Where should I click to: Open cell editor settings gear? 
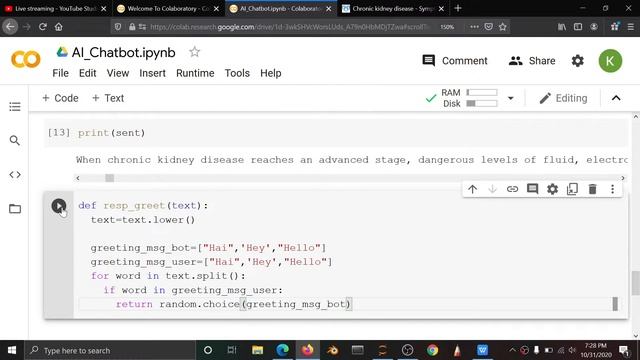[x=552, y=189]
